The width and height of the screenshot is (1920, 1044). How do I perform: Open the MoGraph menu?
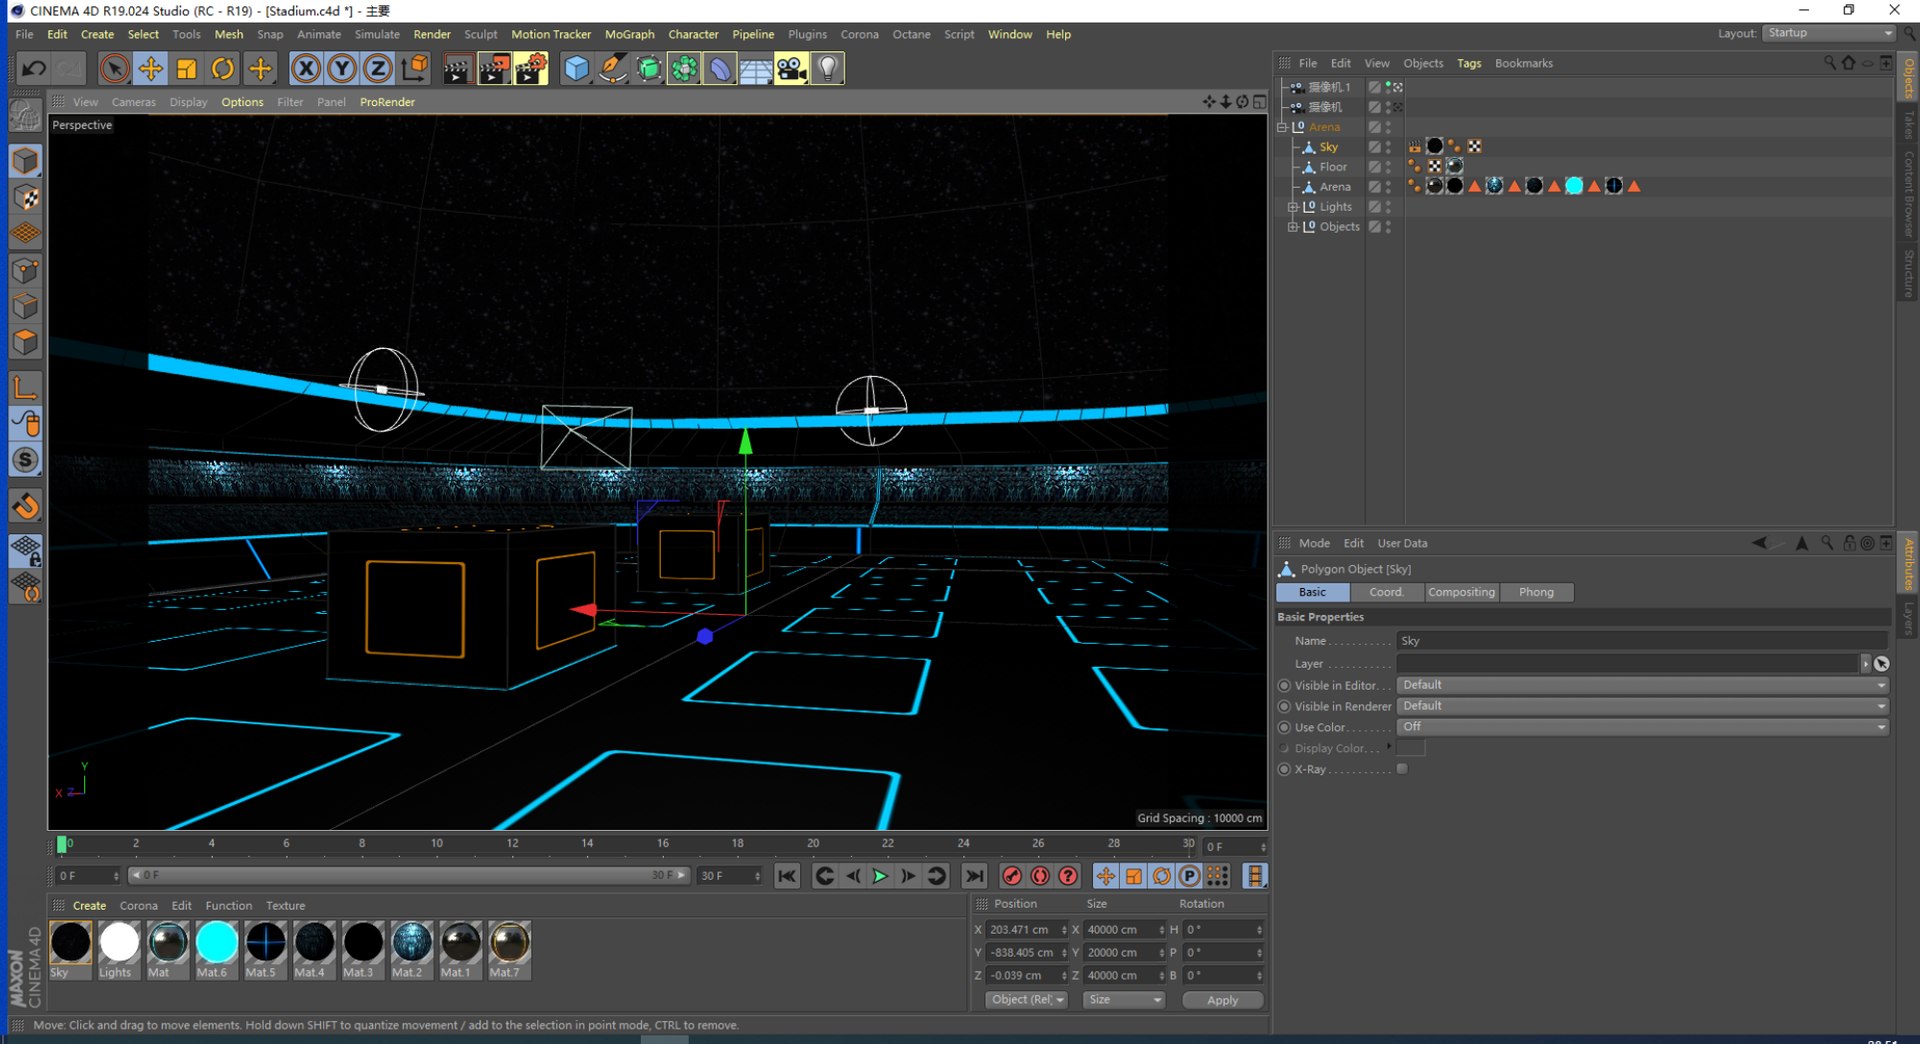[629, 34]
